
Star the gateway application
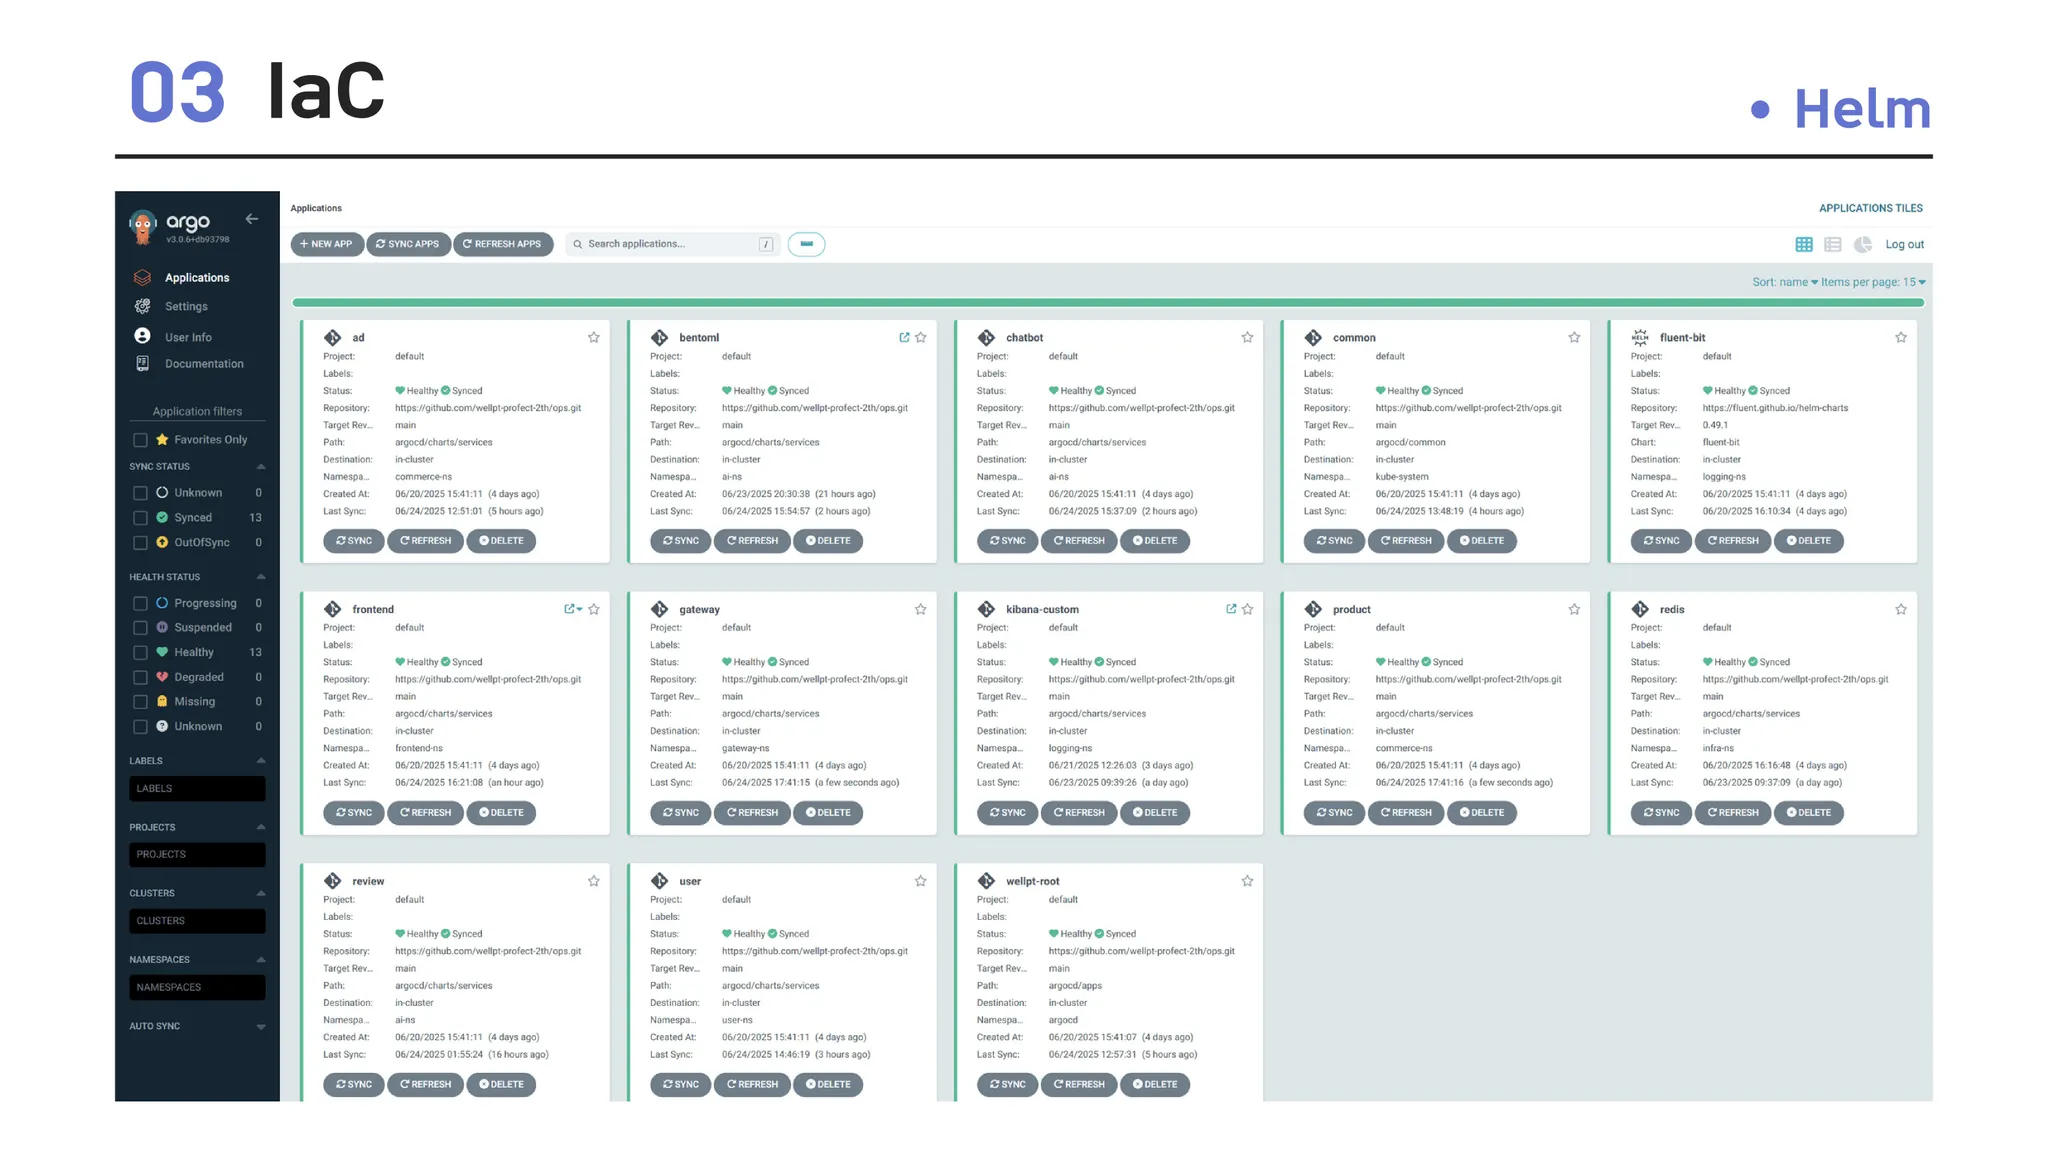[x=921, y=609]
